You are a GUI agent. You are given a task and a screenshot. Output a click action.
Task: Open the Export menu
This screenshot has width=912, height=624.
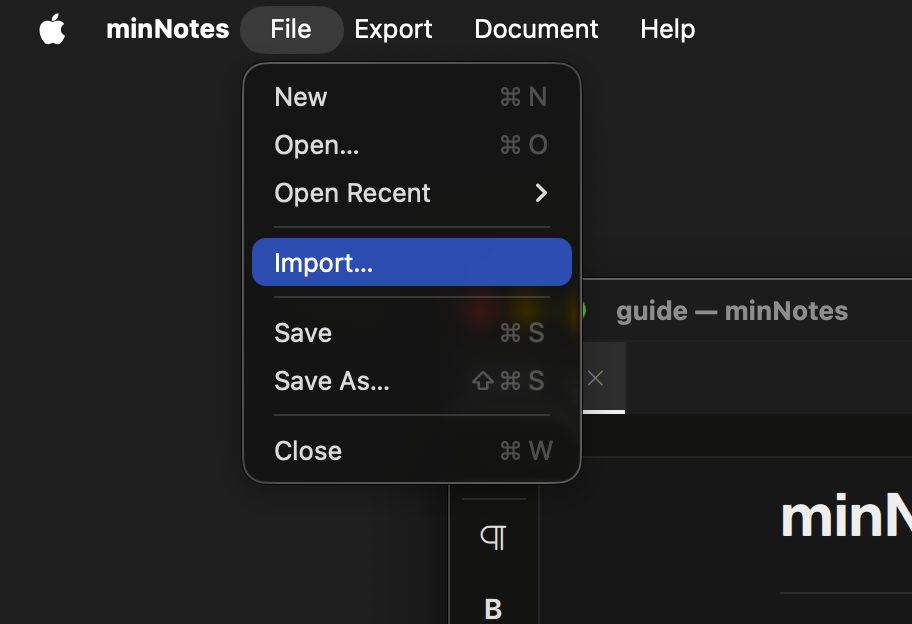click(393, 29)
